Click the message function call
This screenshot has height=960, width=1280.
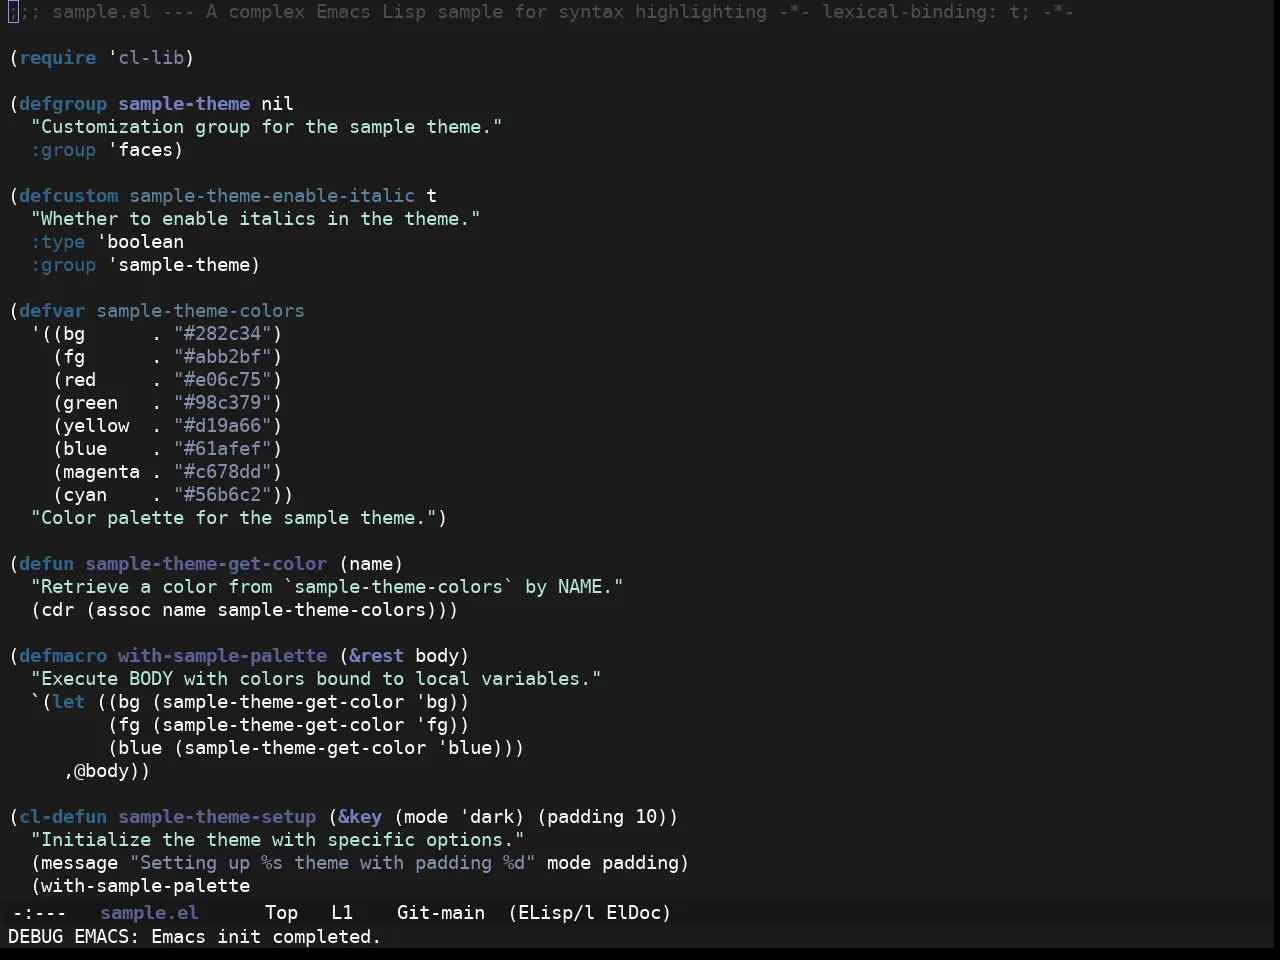pos(80,863)
